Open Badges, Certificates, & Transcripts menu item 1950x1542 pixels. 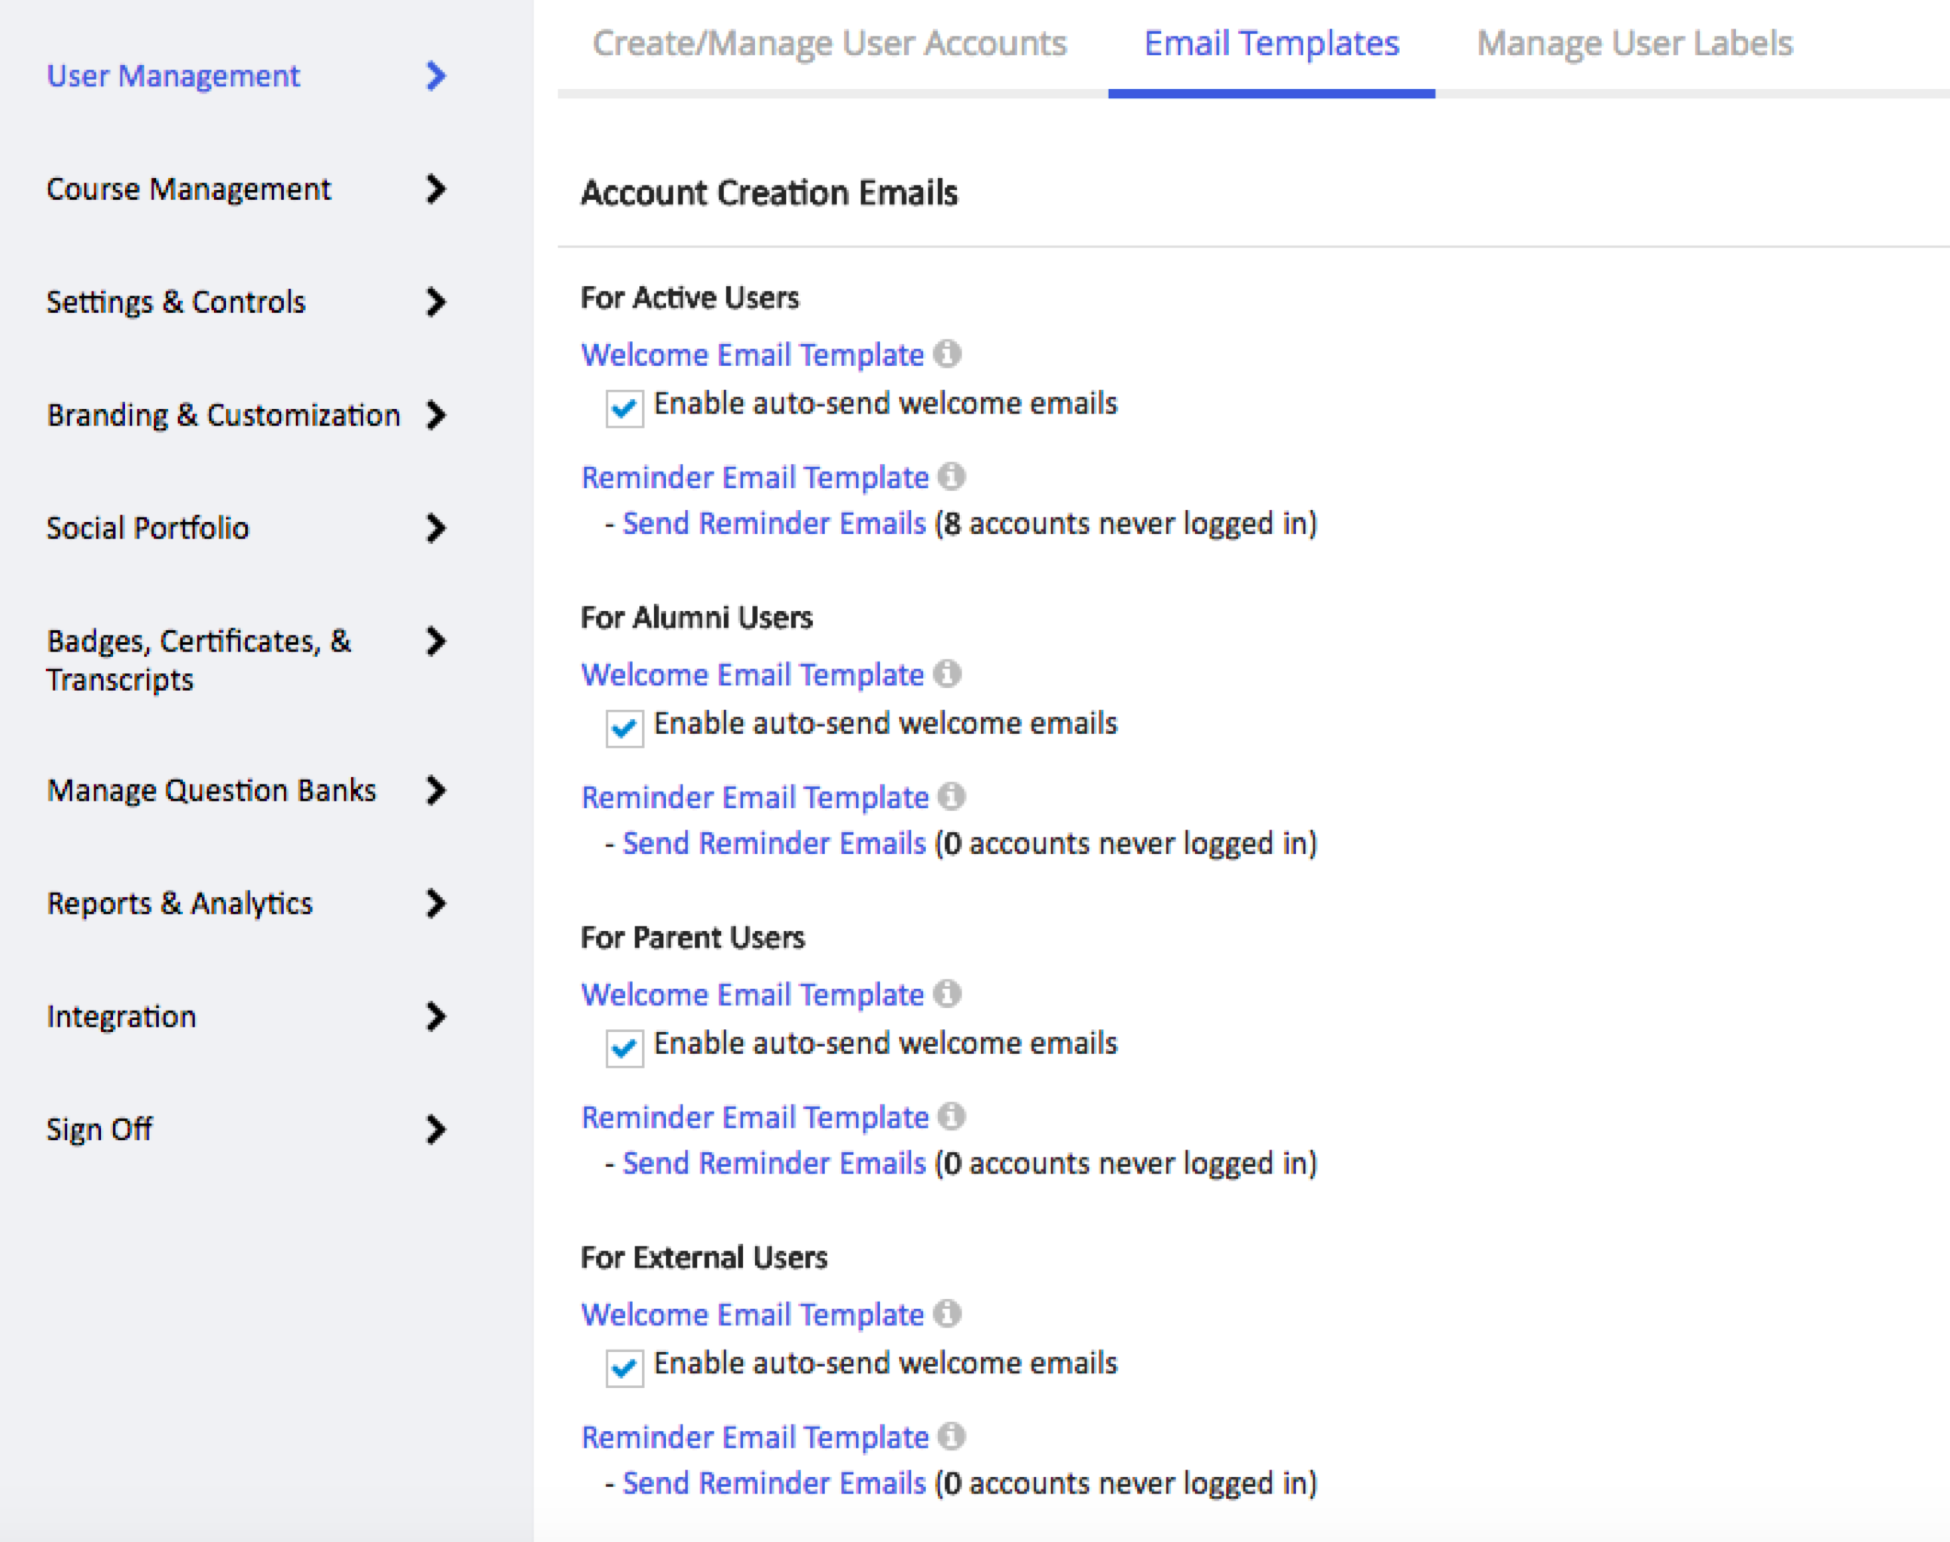[x=199, y=660]
